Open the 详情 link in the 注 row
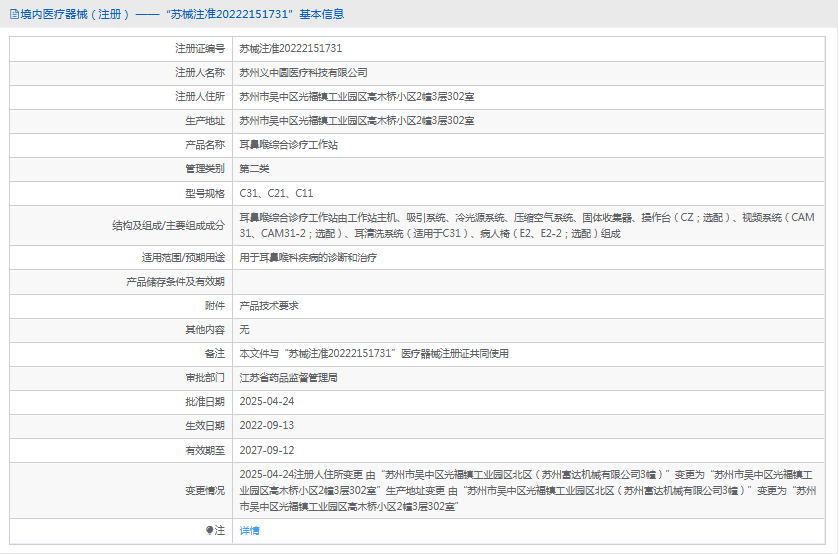The image size is (839, 554). (x=249, y=530)
